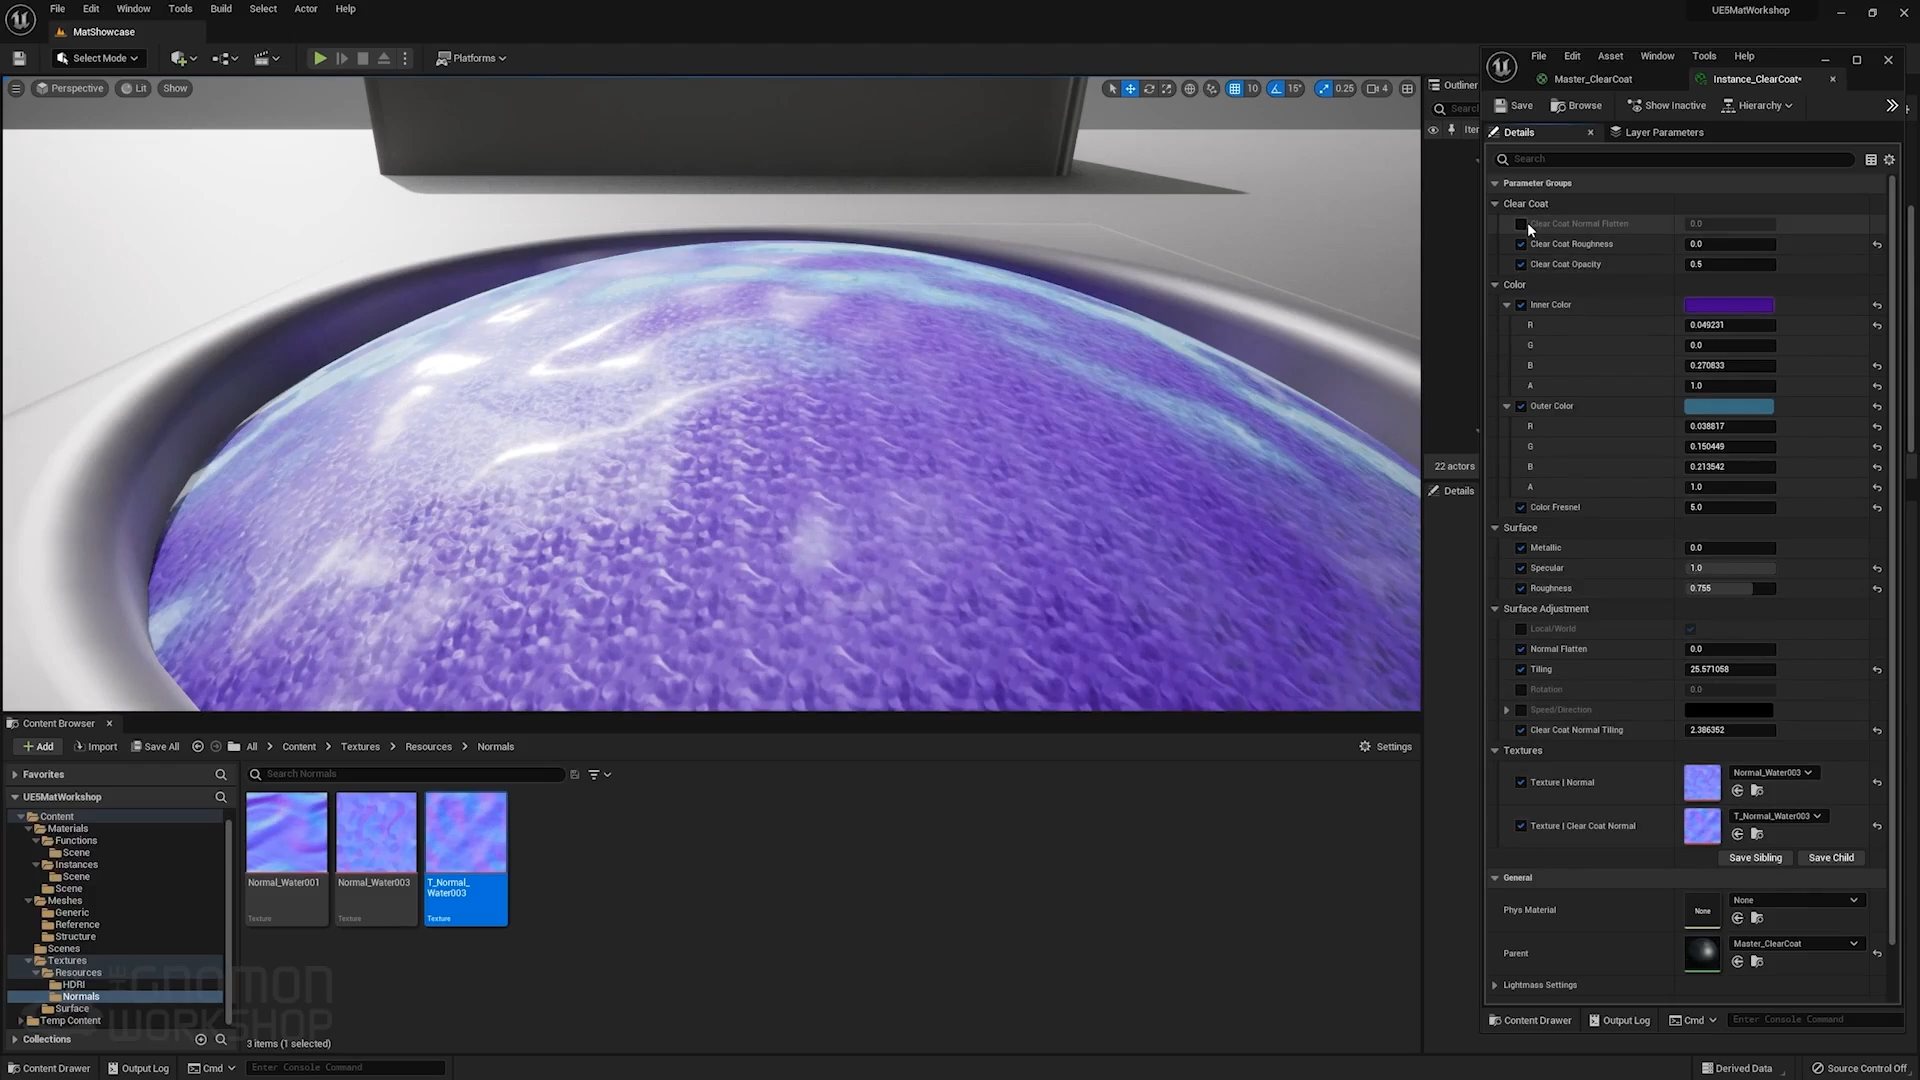Select the Normal_Water001 texture thumbnail
The height and width of the screenshot is (1080, 1920).
287,833
